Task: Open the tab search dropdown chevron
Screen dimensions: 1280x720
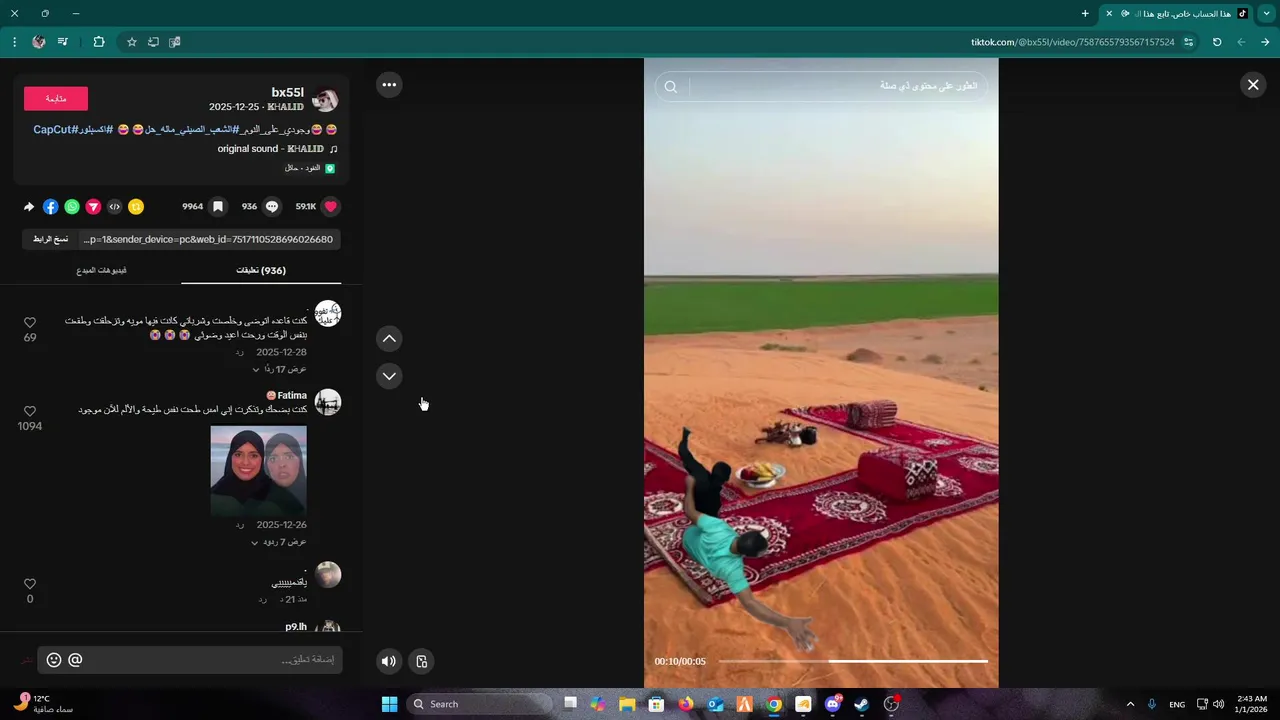Action: tap(1266, 14)
